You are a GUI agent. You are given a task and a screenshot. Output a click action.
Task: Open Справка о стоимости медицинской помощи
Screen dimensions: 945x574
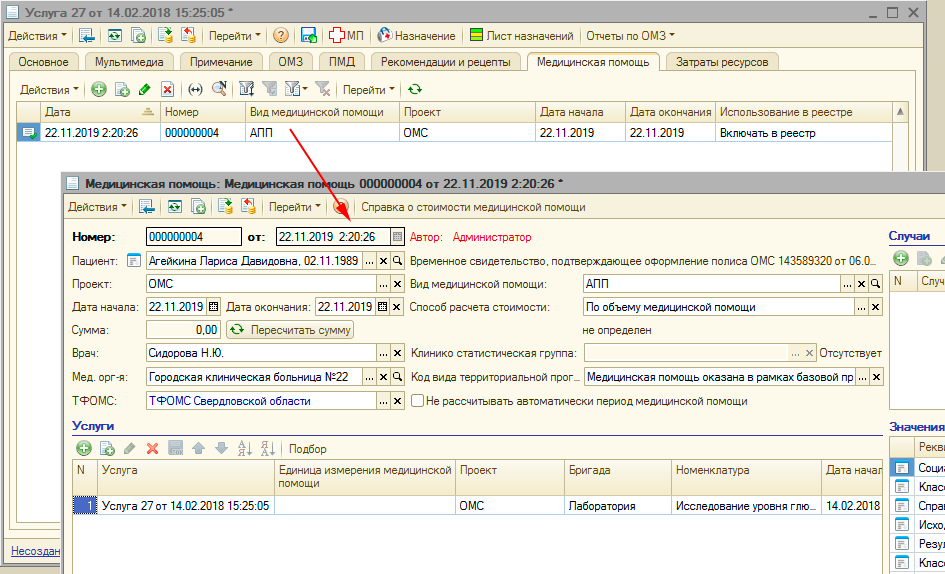473,207
